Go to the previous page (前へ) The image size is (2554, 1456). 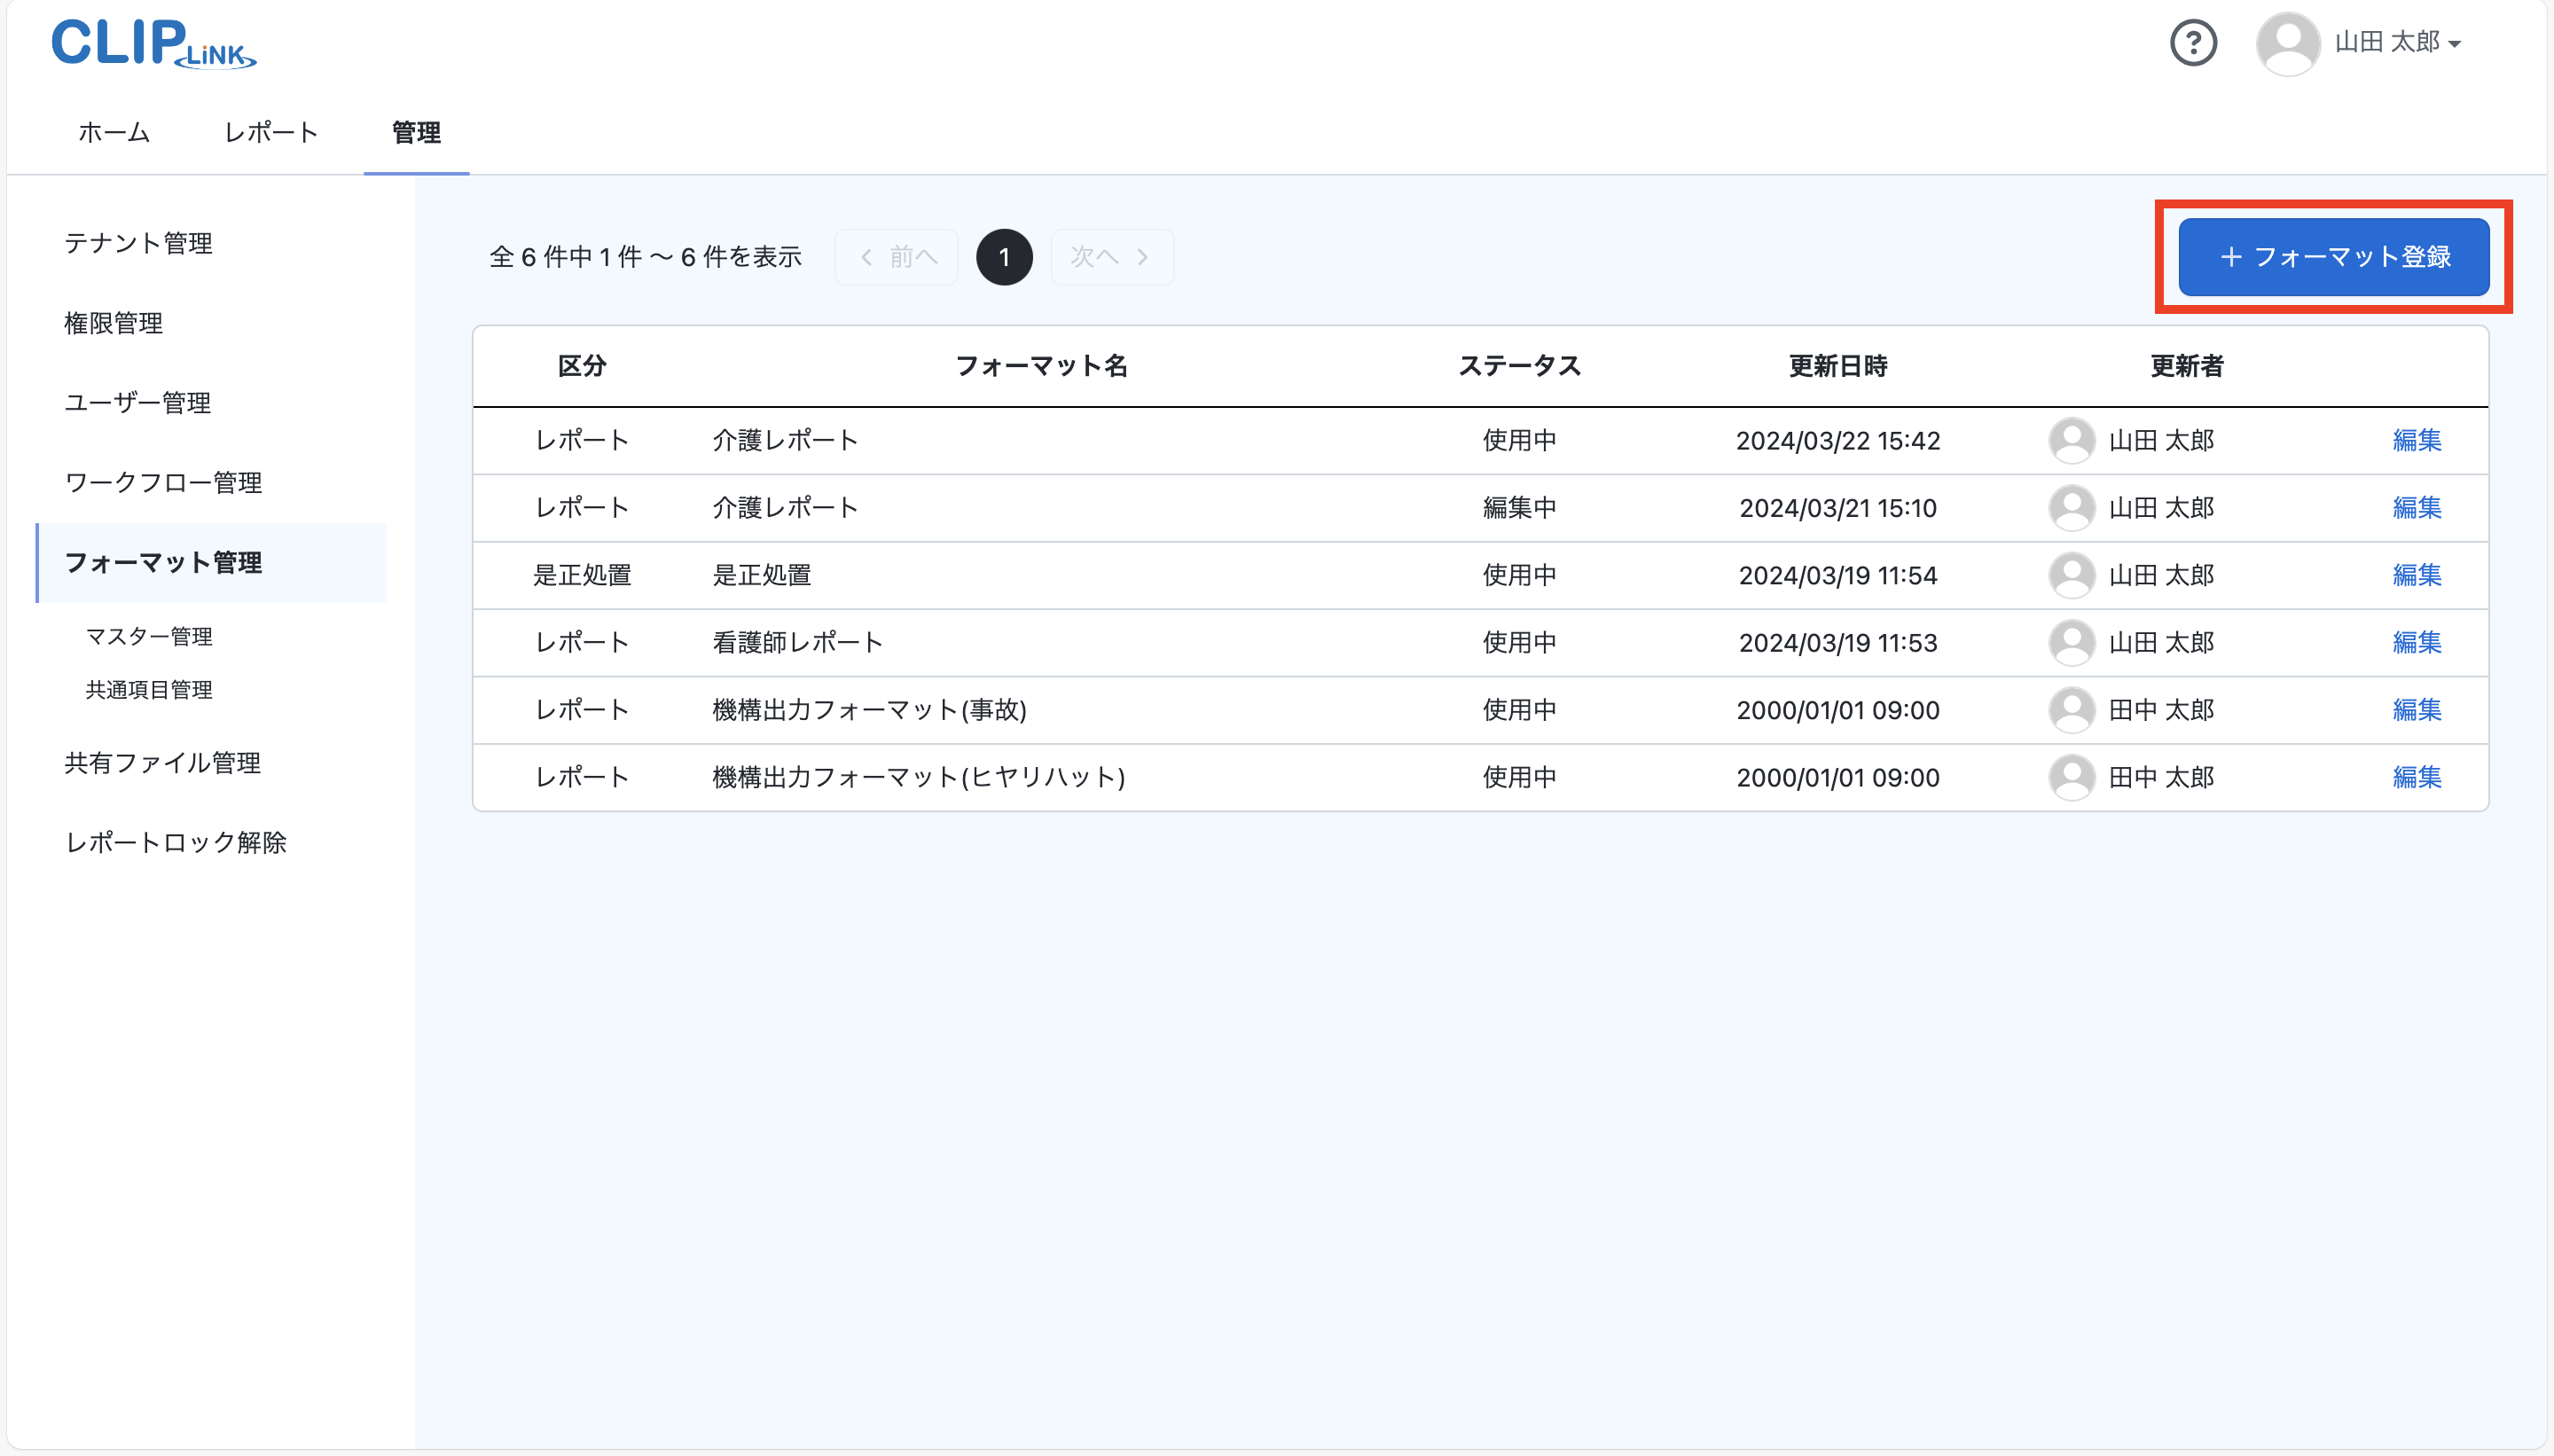coord(898,257)
